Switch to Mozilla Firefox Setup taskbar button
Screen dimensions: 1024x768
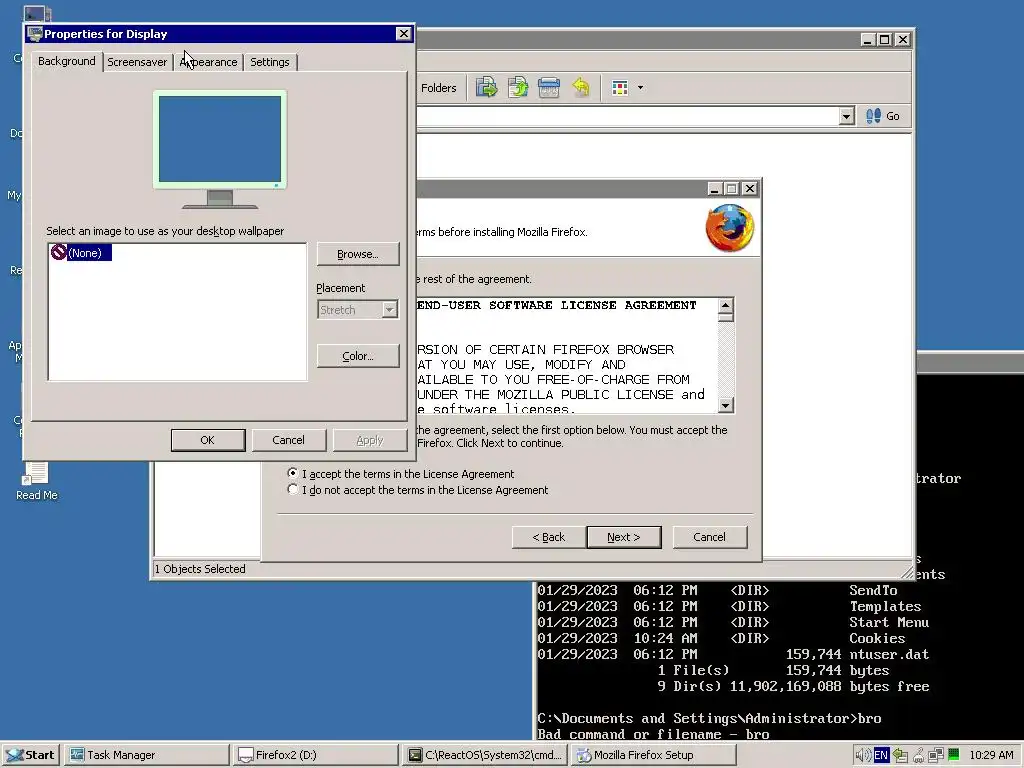[x=654, y=755]
